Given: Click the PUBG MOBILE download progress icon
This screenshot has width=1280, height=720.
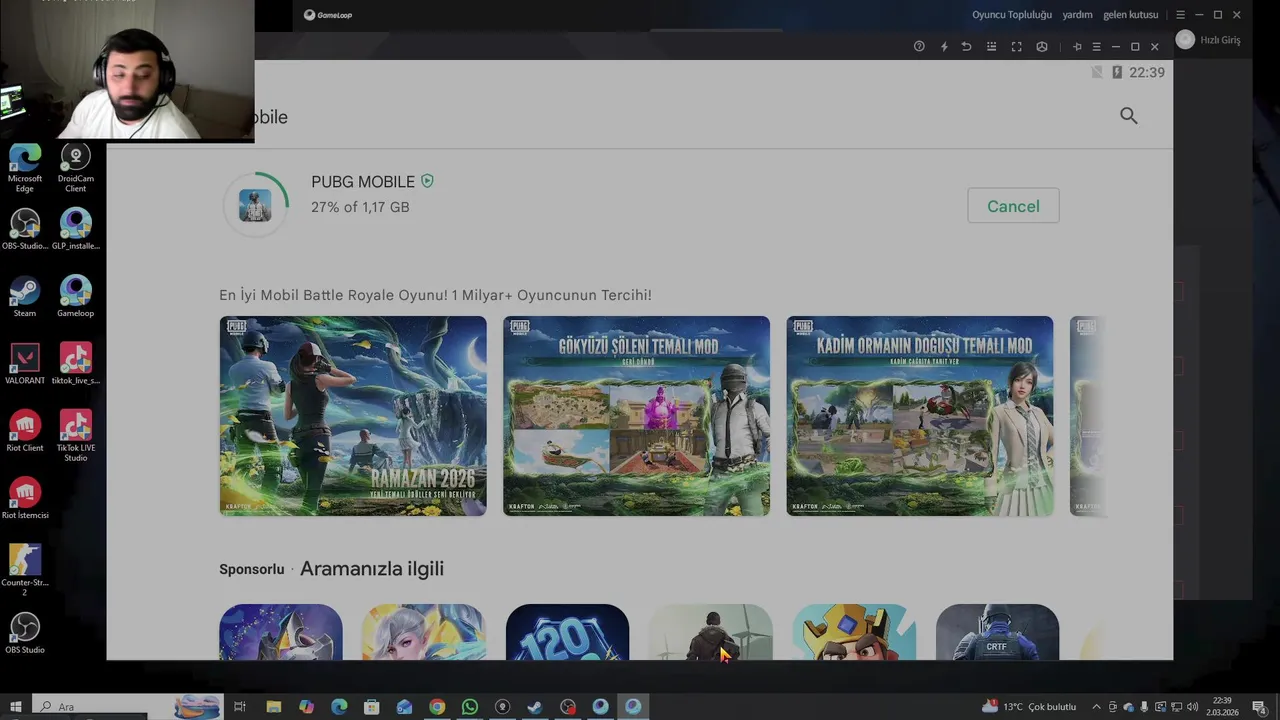Looking at the screenshot, I should [255, 205].
